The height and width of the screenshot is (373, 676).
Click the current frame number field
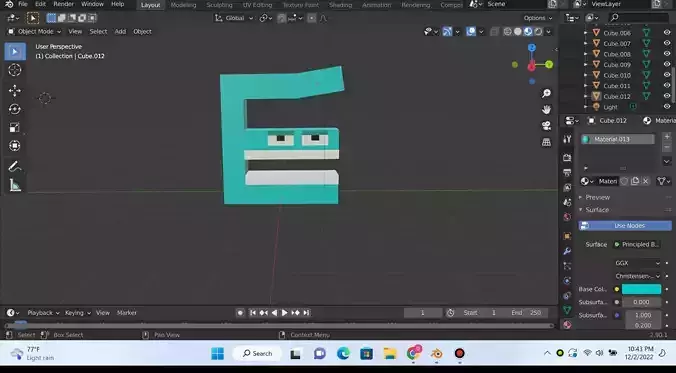[x=422, y=313]
